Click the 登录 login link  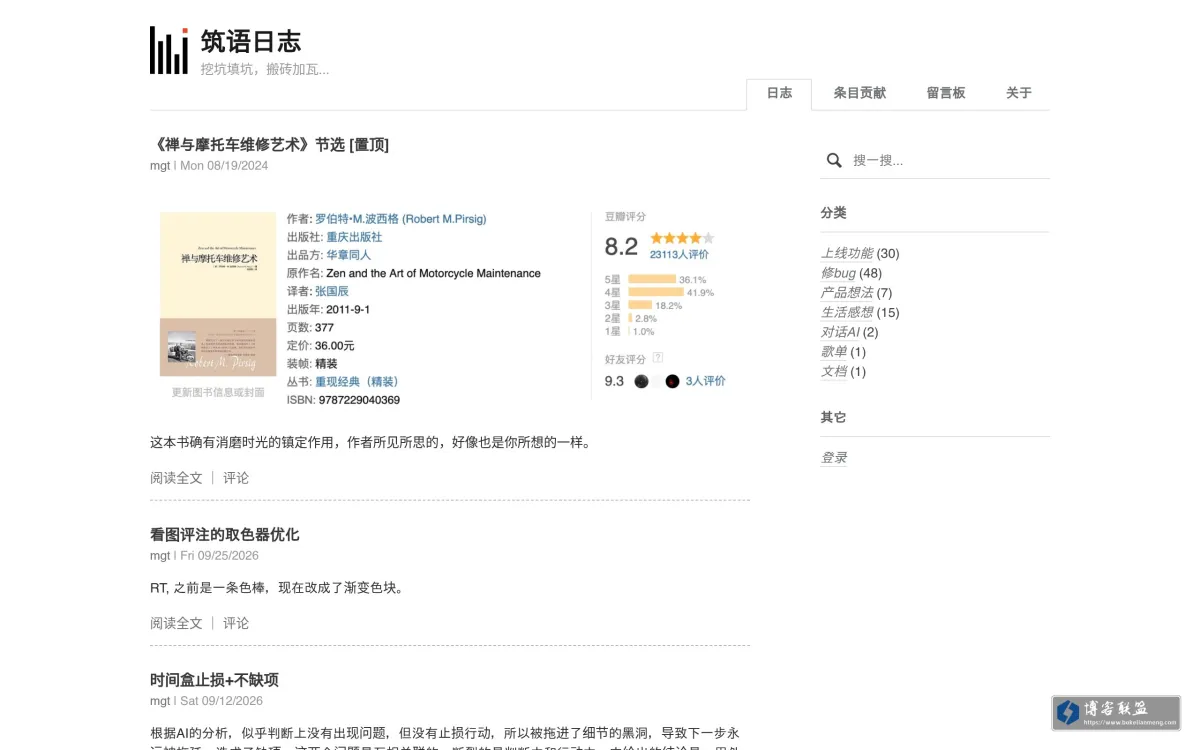(x=834, y=457)
